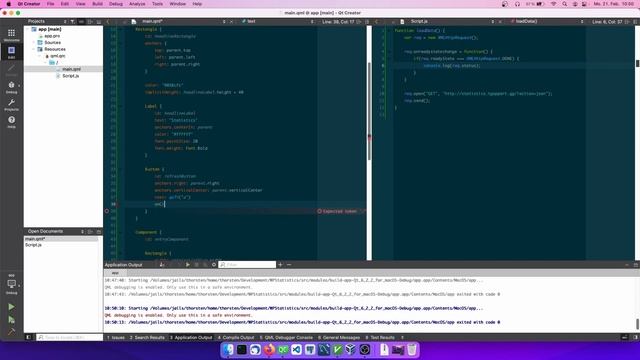Increase output font size plus
The height and width of the screenshot is (360, 640).
click(x=280, y=264)
